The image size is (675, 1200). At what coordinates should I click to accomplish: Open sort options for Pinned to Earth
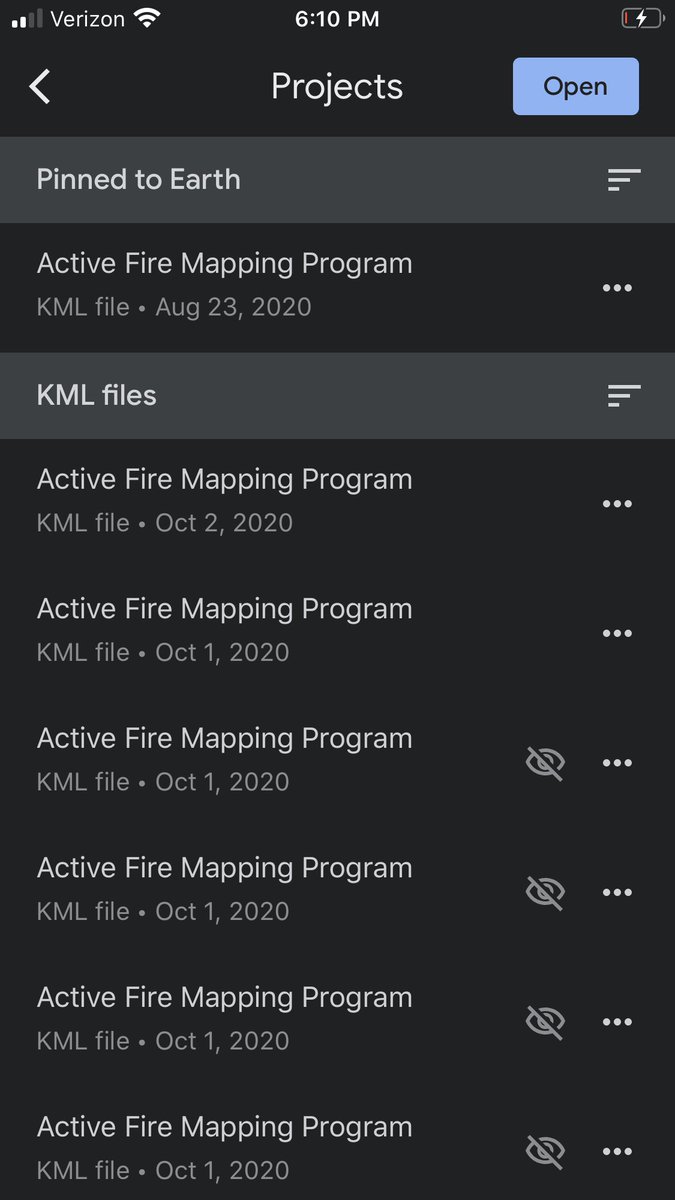click(x=624, y=180)
